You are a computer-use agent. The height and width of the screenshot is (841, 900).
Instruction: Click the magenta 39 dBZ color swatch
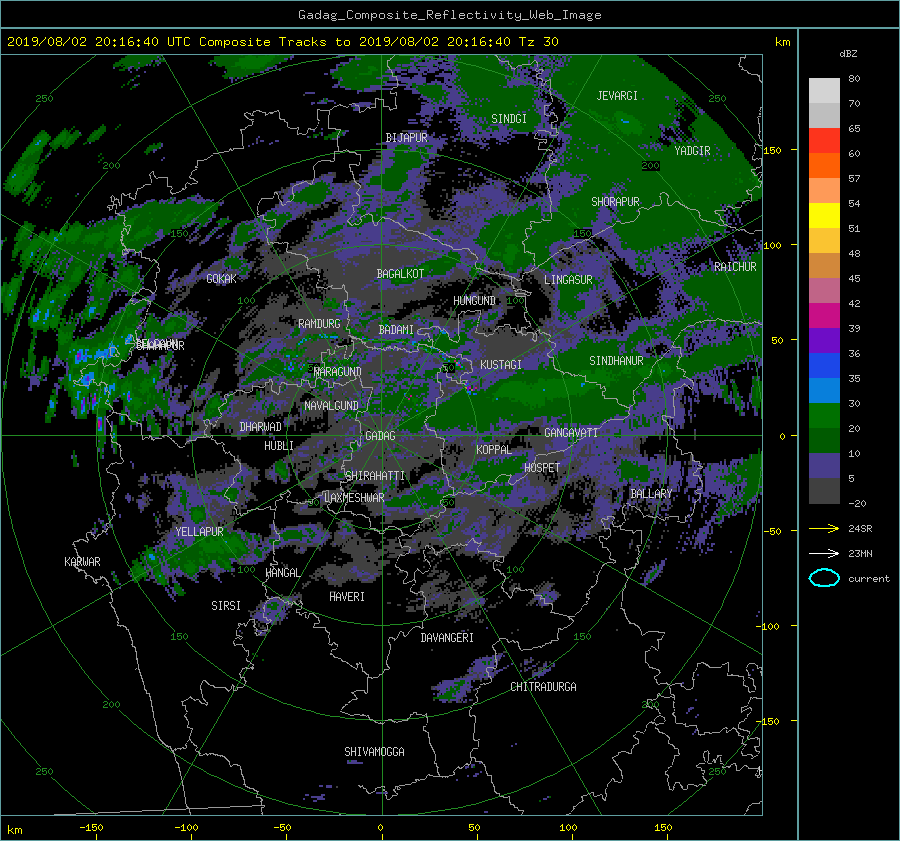click(824, 315)
